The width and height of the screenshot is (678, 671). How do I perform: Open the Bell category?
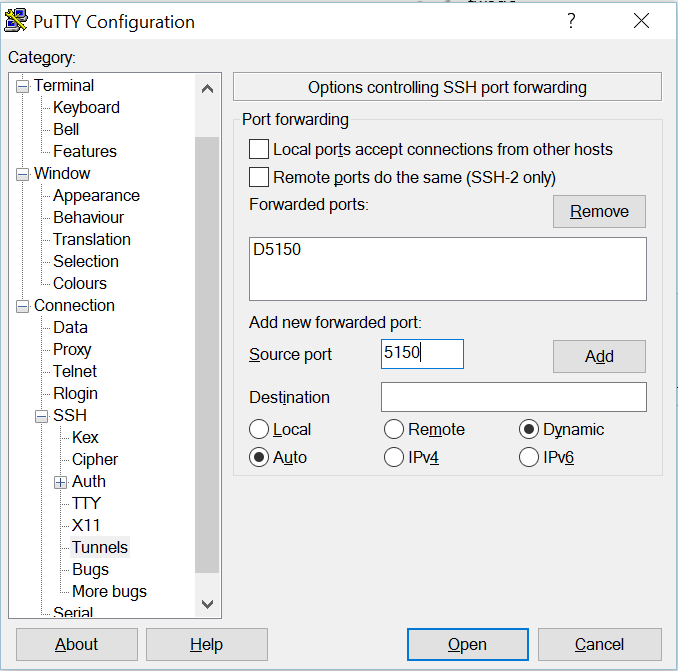click(x=66, y=129)
